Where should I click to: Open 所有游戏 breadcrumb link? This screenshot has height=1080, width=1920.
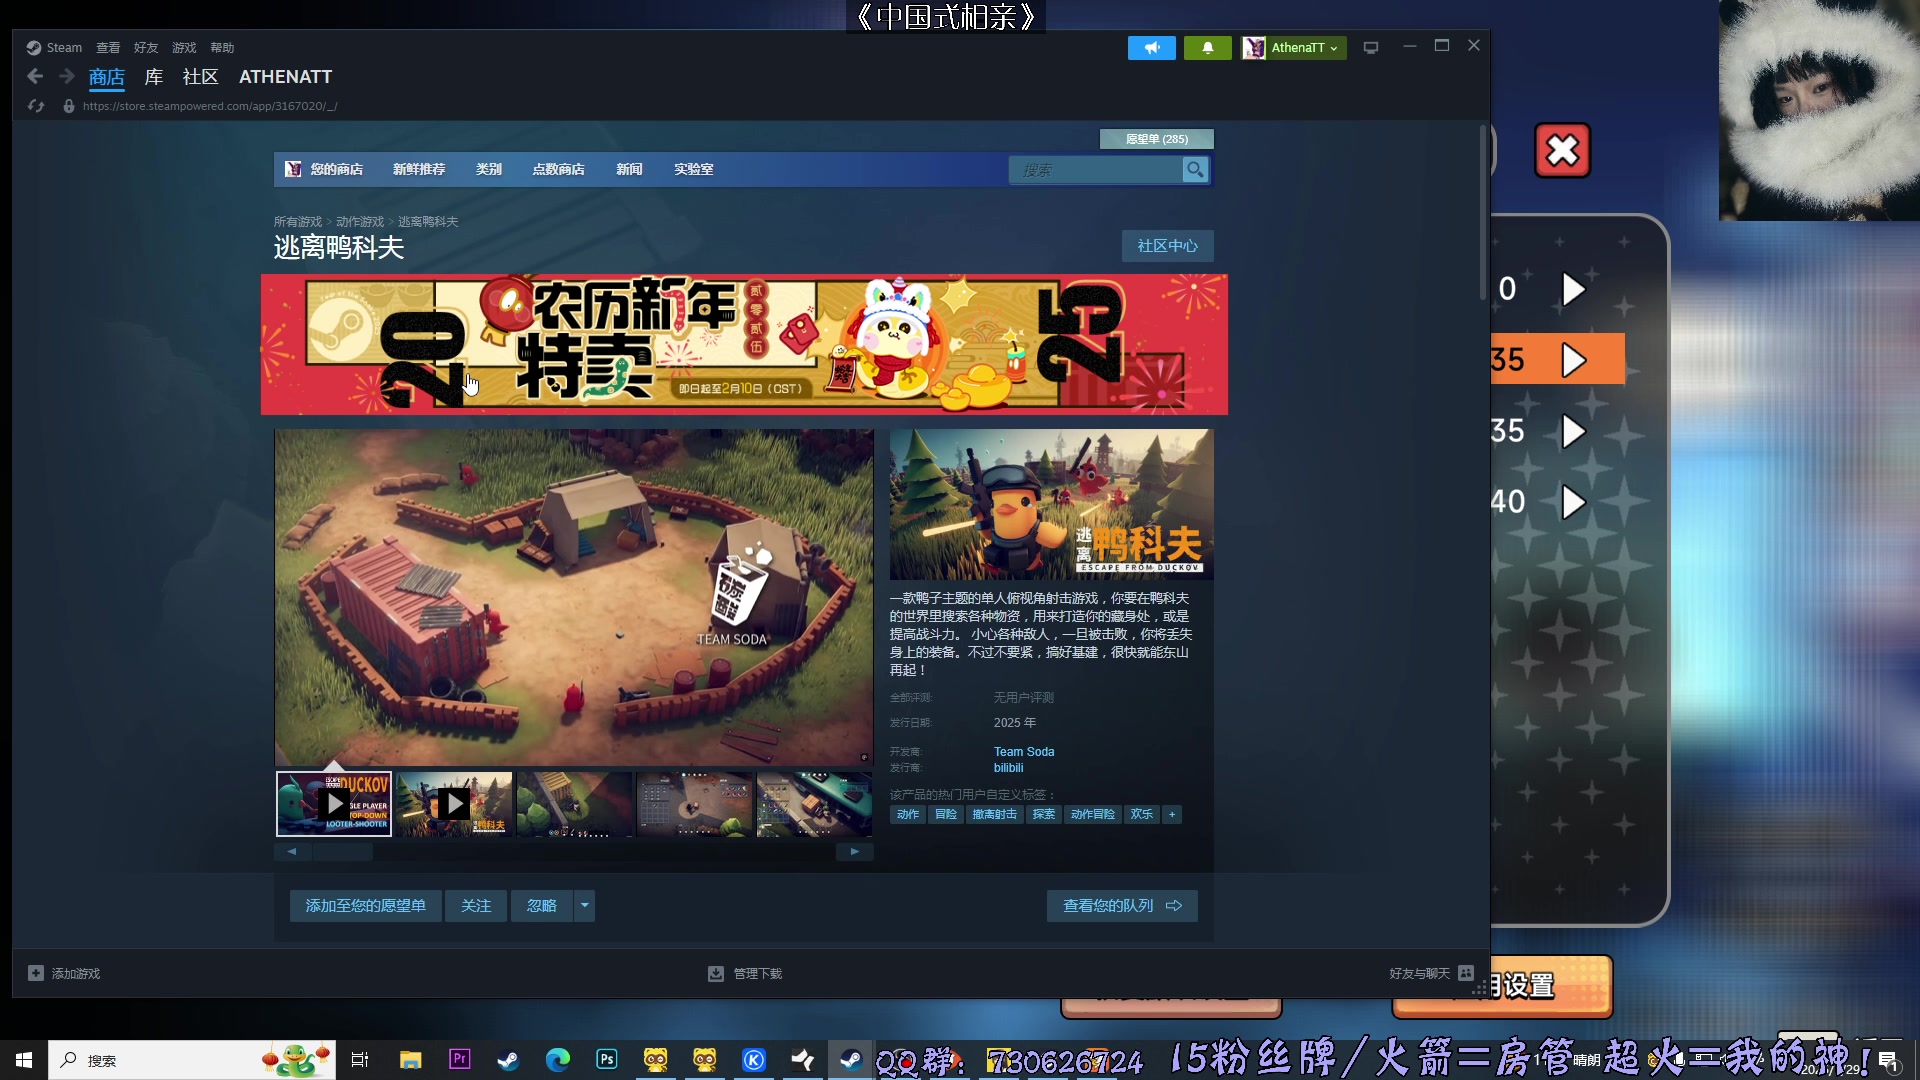(x=298, y=222)
